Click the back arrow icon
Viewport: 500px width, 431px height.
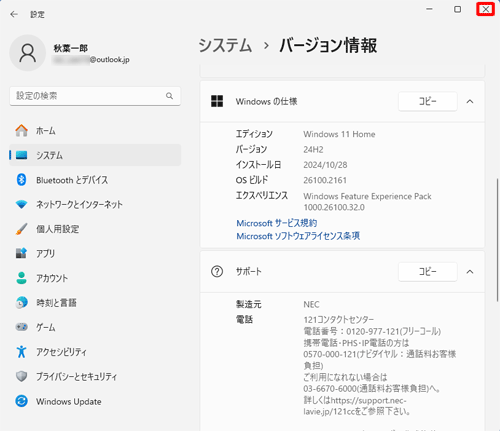point(14,14)
